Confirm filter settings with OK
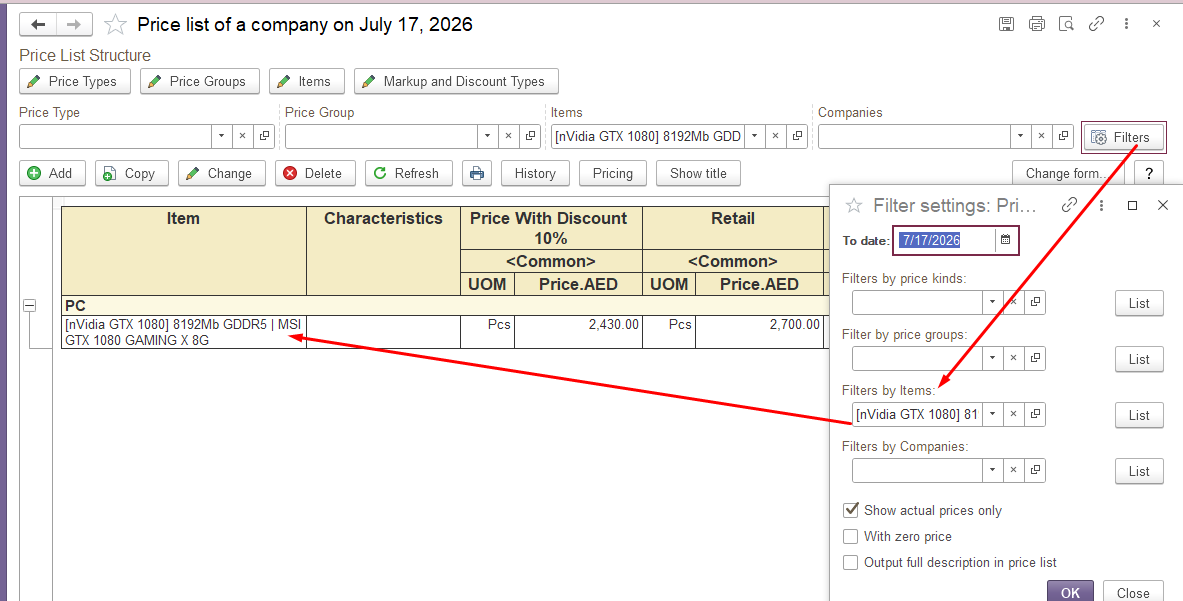Image resolution: width=1183 pixels, height=601 pixels. [x=1071, y=593]
